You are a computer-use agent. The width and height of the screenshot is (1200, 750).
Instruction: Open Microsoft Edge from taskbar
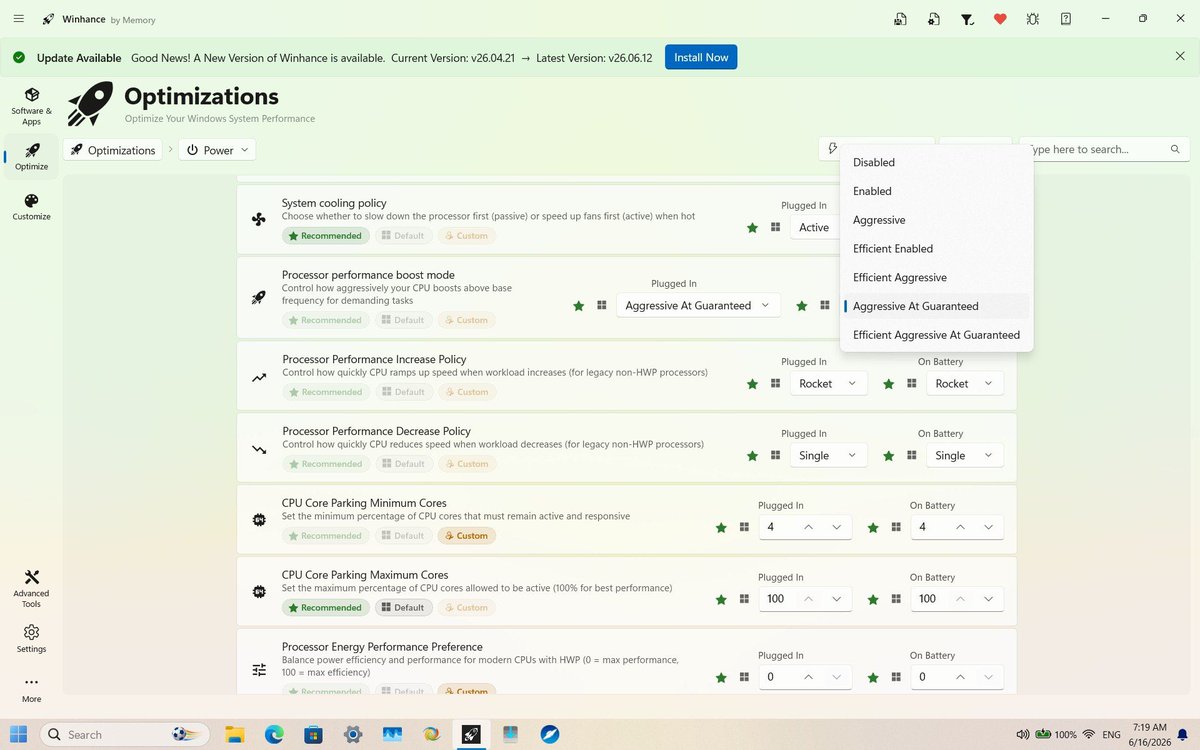274,734
